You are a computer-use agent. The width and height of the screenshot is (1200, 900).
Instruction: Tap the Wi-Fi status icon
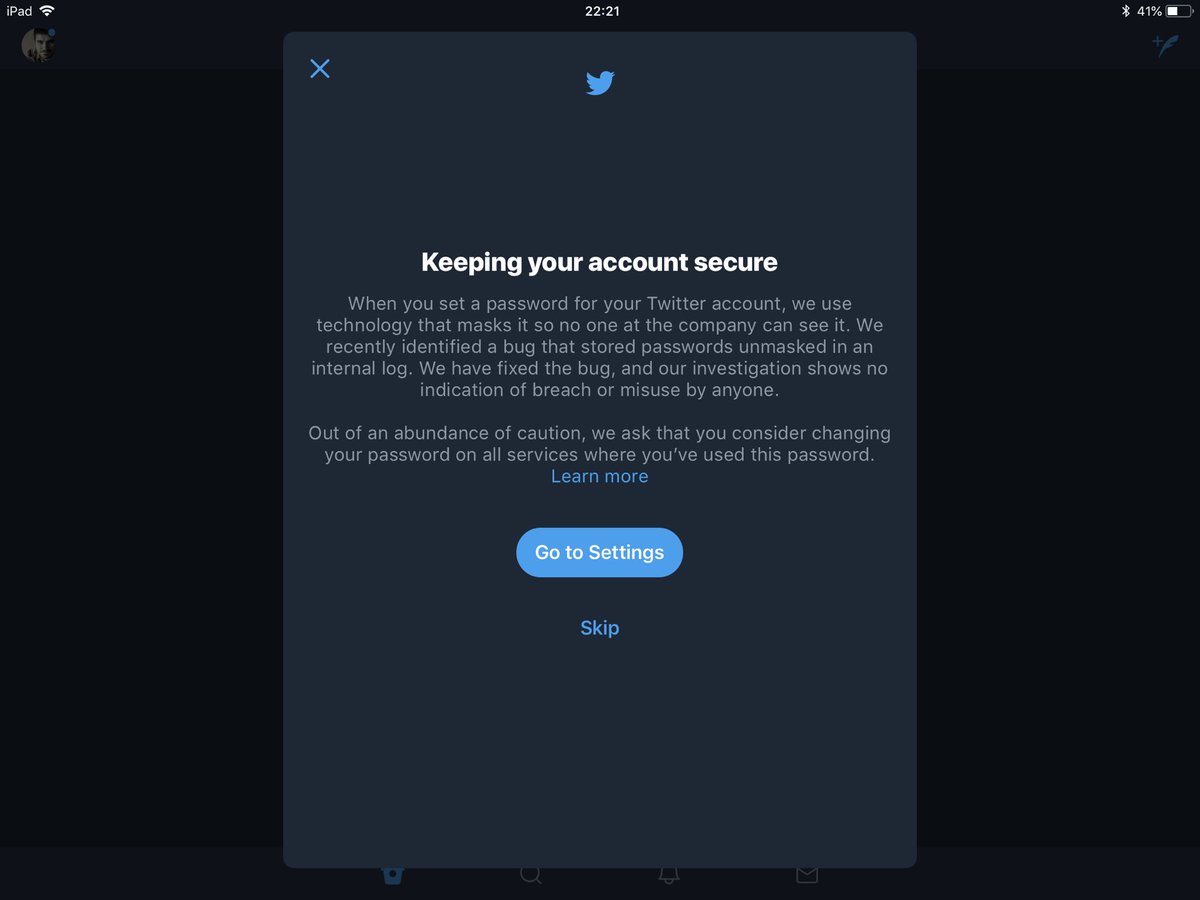pyautogui.click(x=47, y=11)
